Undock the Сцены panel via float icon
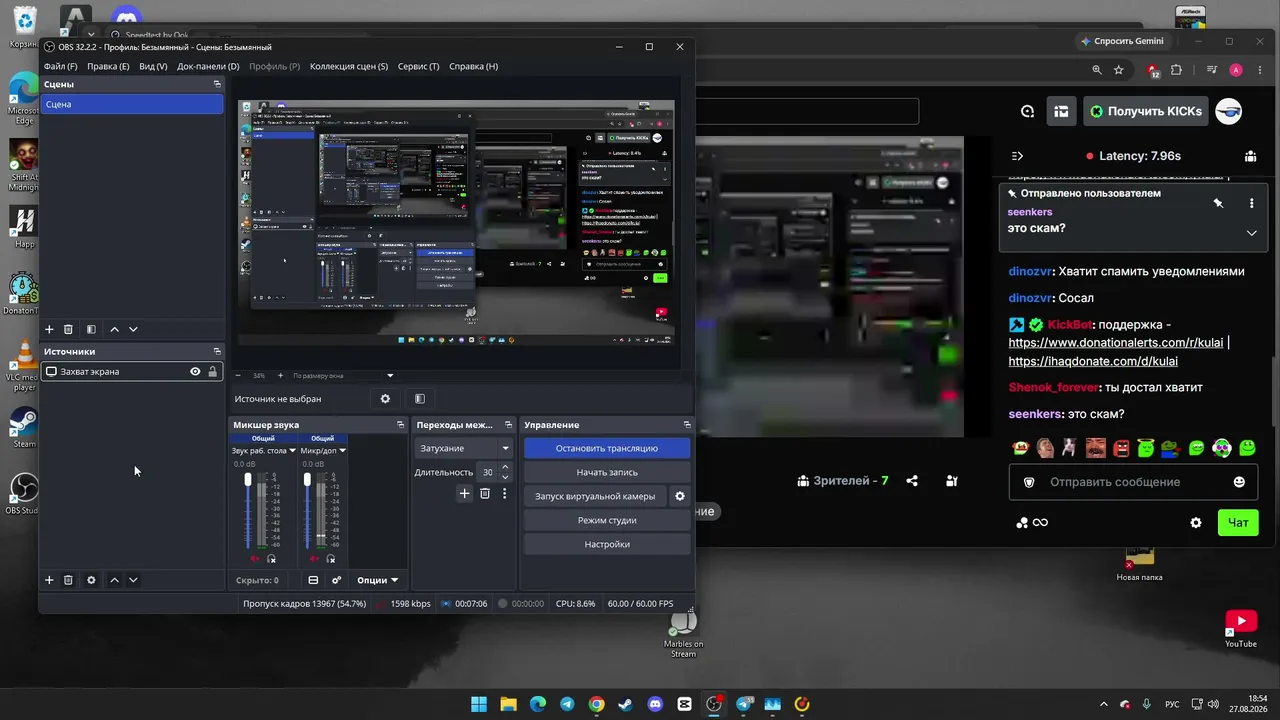The width and height of the screenshot is (1280, 720). (x=217, y=84)
